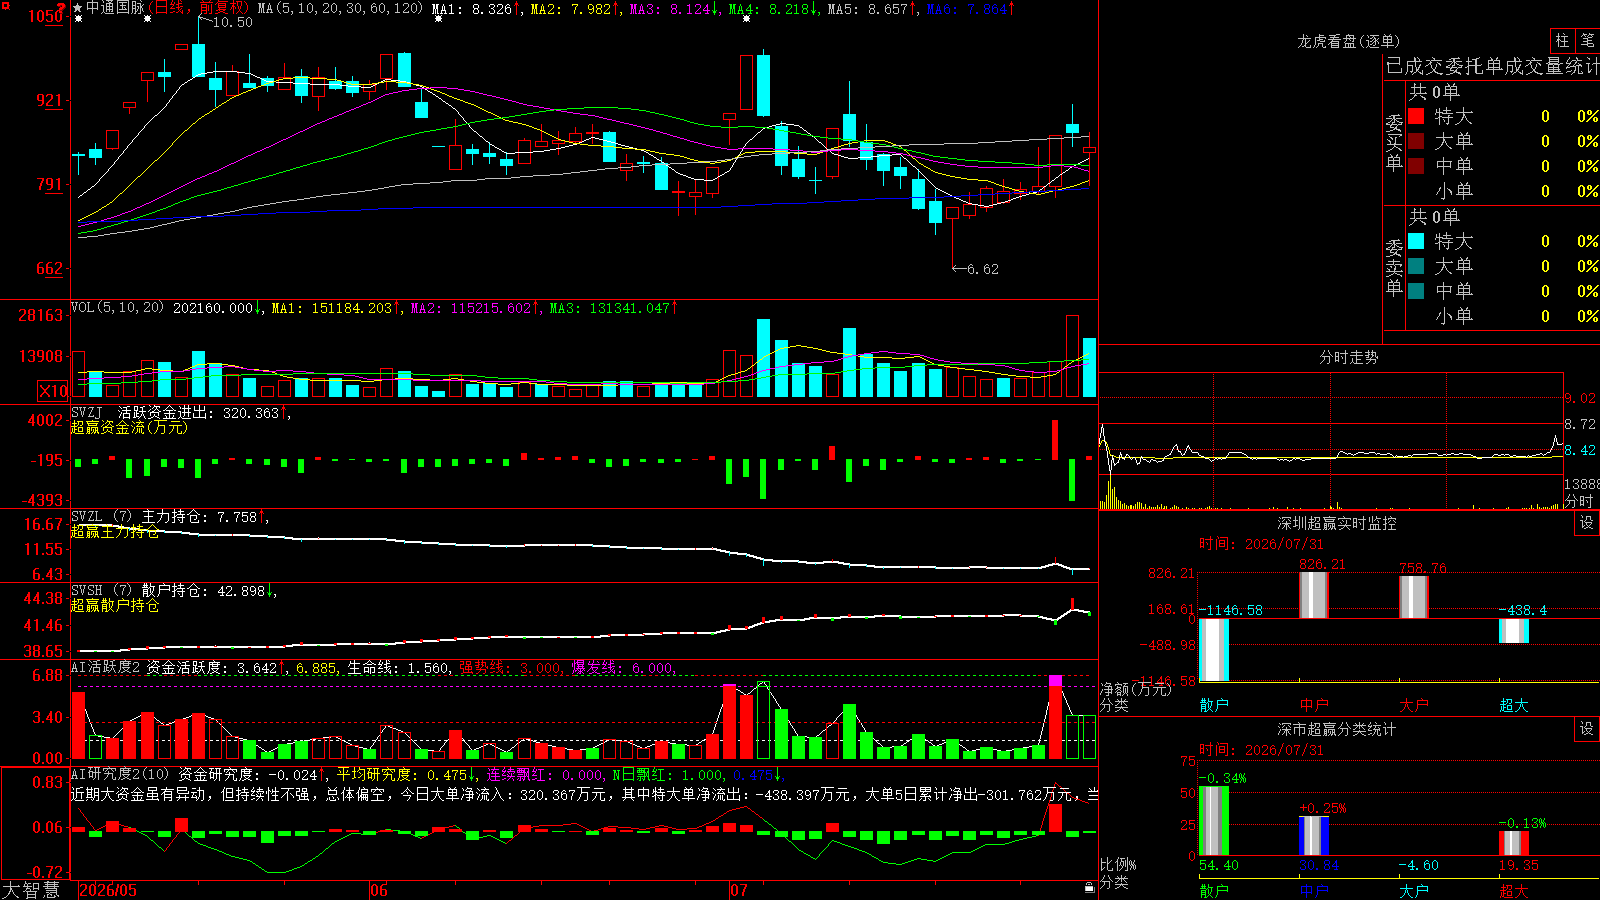Click the dark red 中单 swatch under 委买单
Viewport: 1600px width, 900px height.
[1416, 166]
